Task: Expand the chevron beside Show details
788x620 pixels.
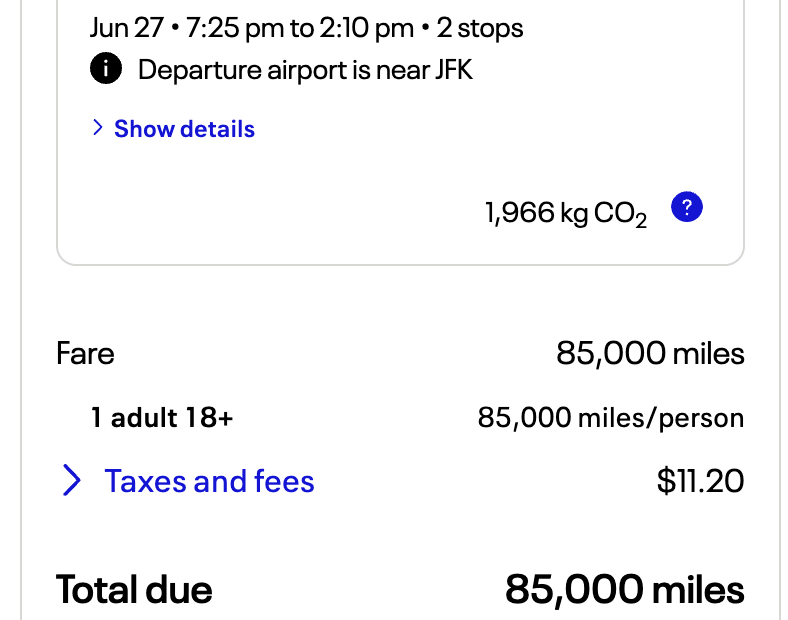Action: tap(97, 128)
